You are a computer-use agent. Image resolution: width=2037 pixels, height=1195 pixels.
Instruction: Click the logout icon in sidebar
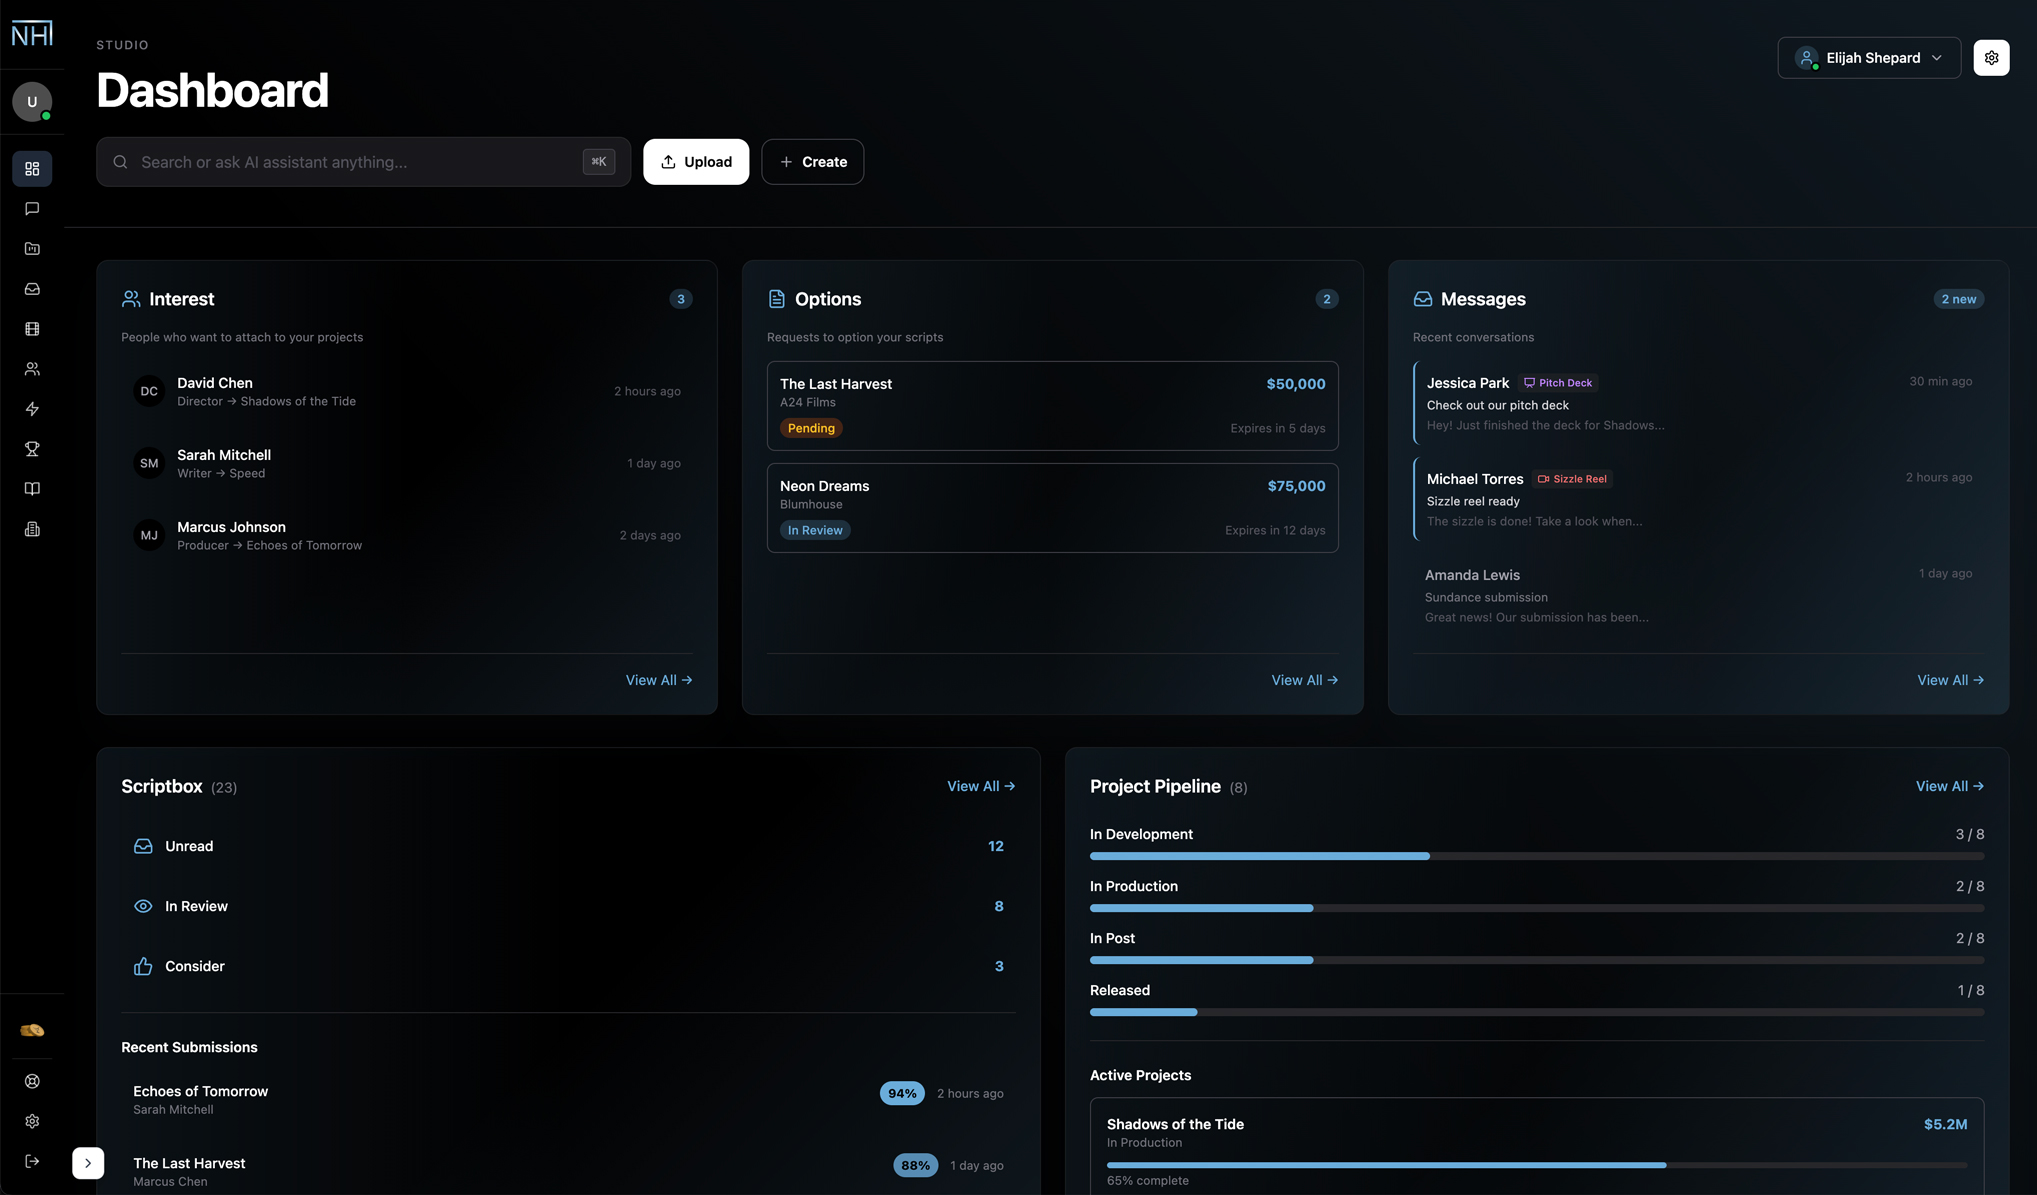[x=32, y=1161]
